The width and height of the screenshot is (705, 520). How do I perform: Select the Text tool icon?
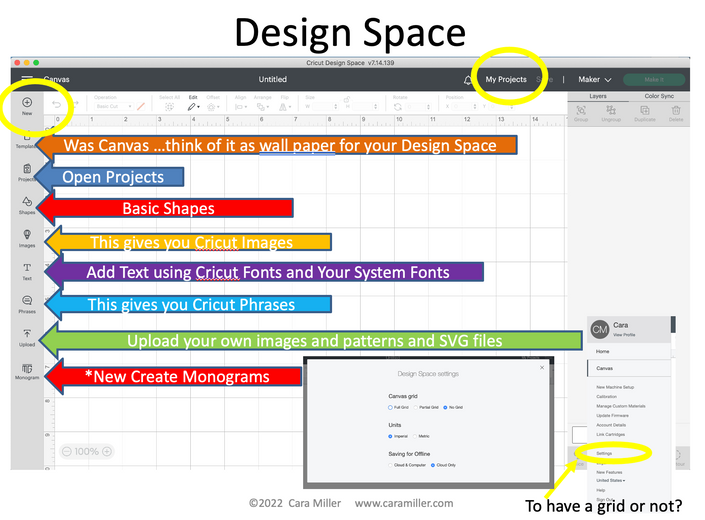pyautogui.click(x=27, y=267)
